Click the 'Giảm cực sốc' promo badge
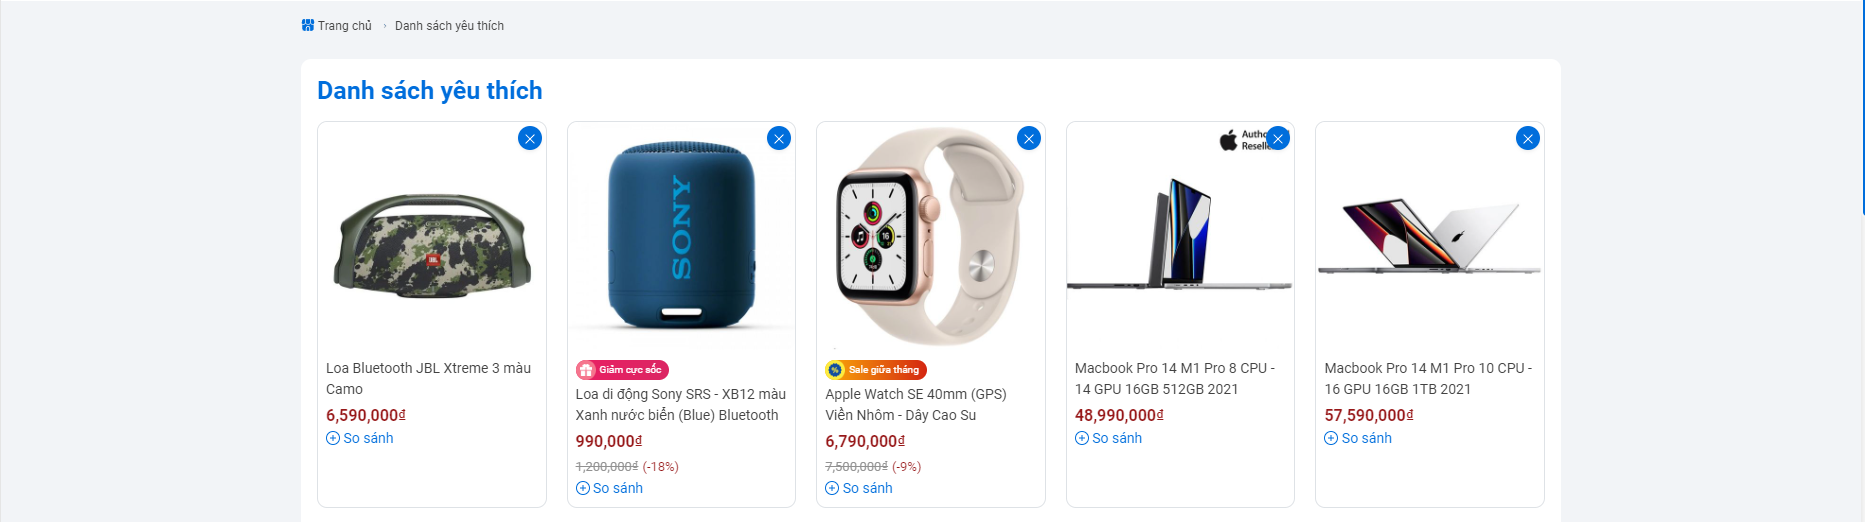Screen dimensions: 1865x522 coord(622,370)
